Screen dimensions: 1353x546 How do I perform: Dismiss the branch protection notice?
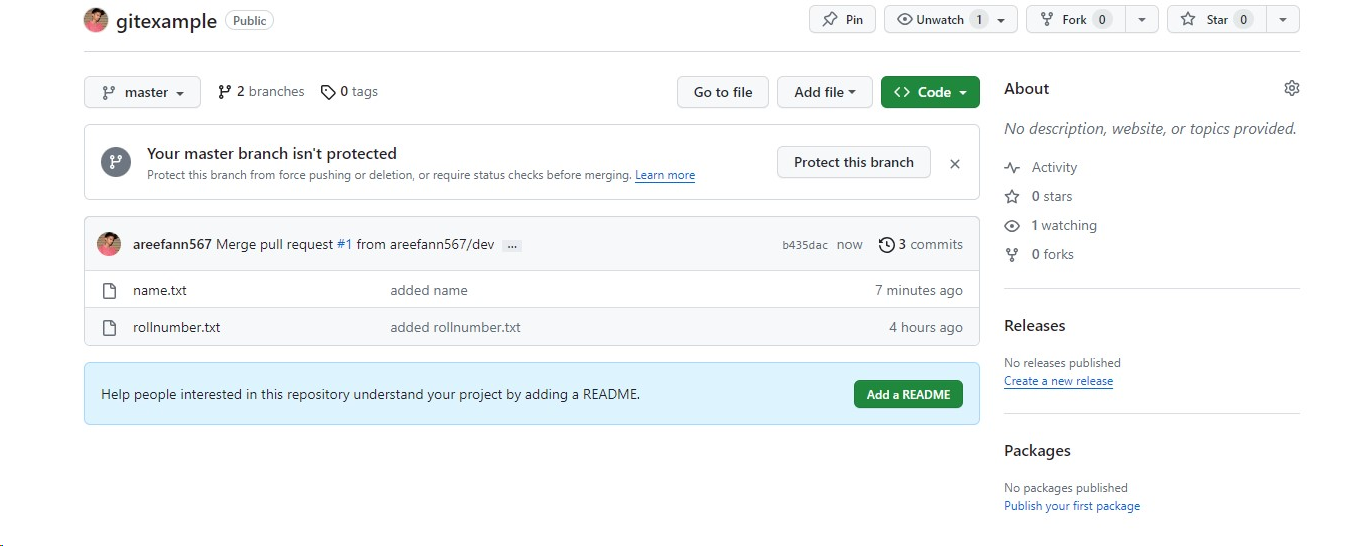point(955,163)
